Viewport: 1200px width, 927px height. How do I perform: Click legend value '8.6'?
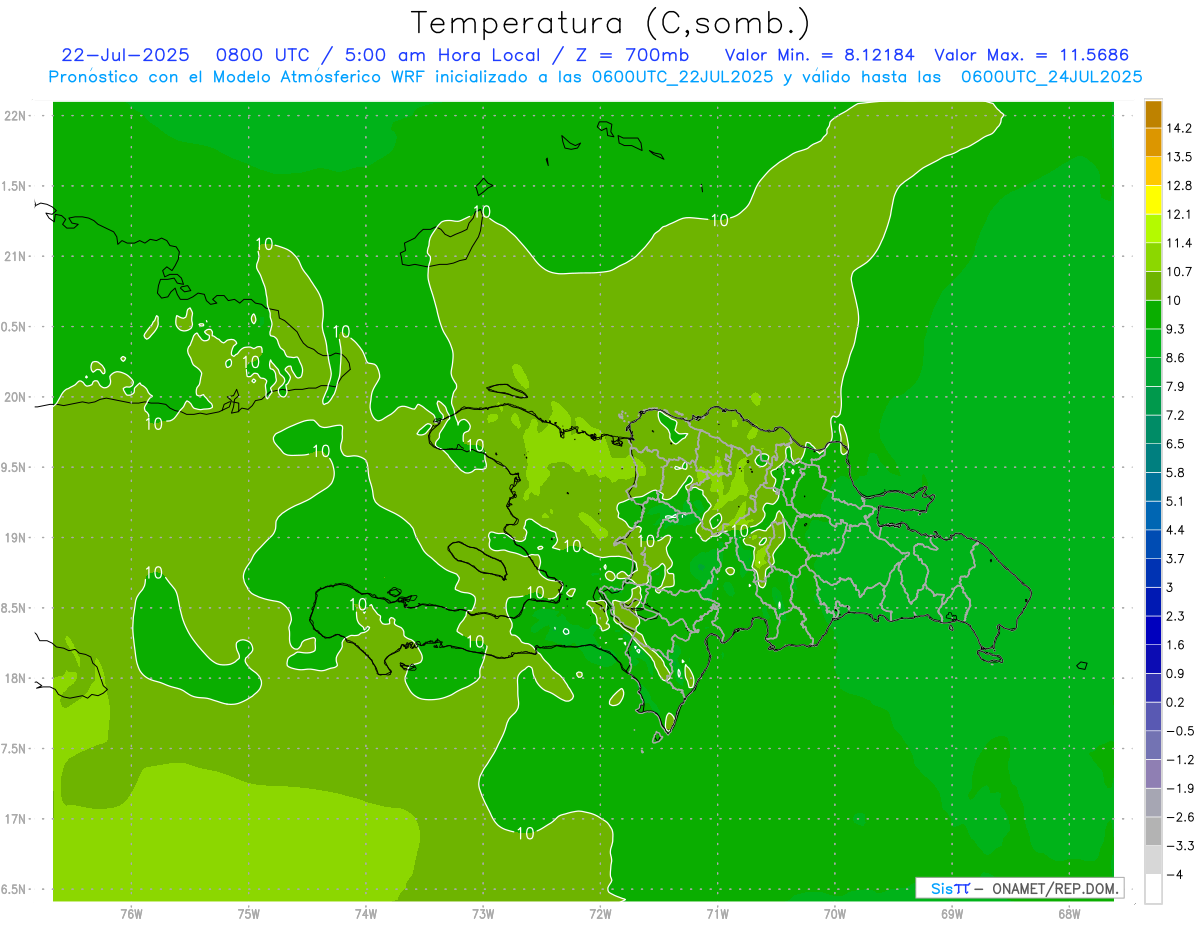tap(1176, 358)
